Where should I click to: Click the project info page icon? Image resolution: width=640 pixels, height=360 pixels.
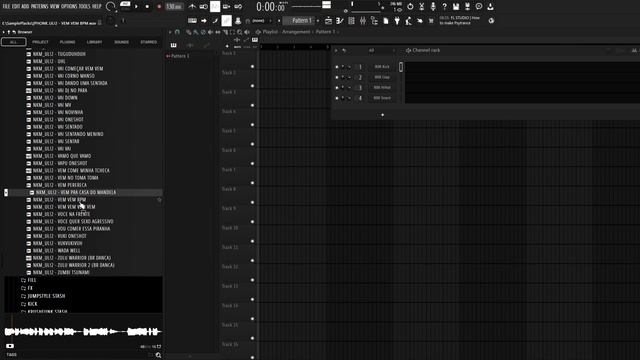385,20
